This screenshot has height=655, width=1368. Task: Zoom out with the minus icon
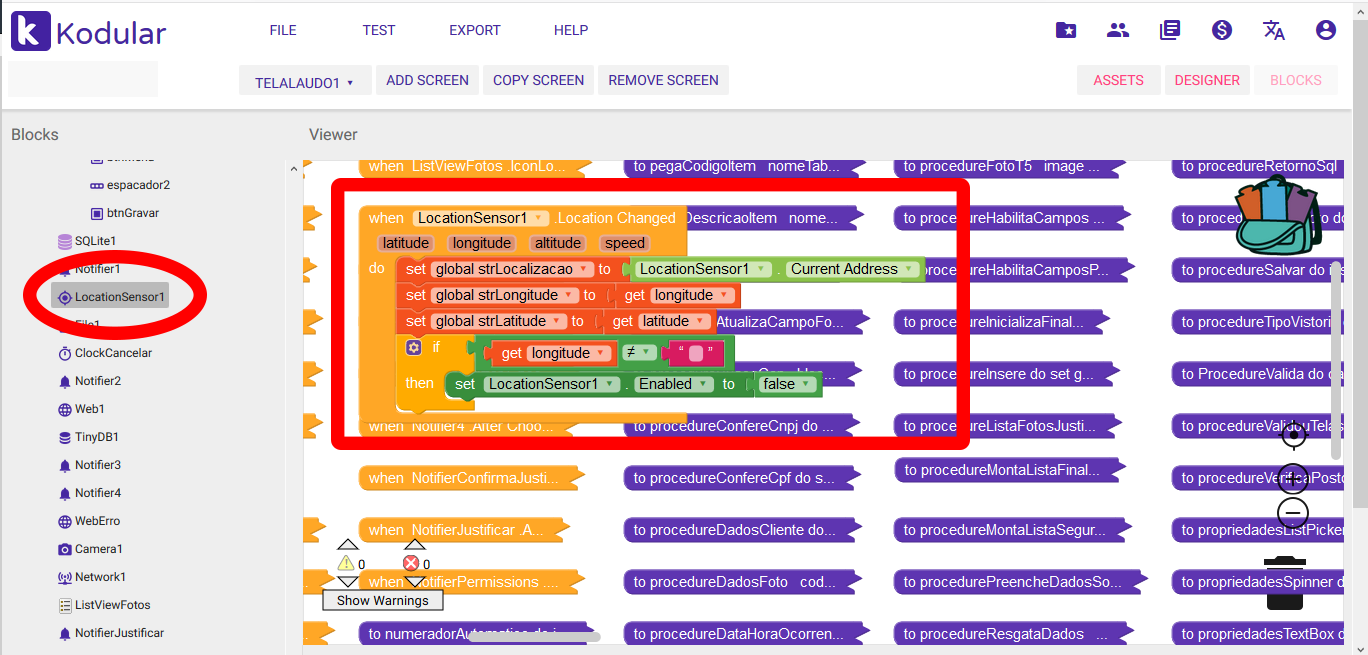(1293, 513)
